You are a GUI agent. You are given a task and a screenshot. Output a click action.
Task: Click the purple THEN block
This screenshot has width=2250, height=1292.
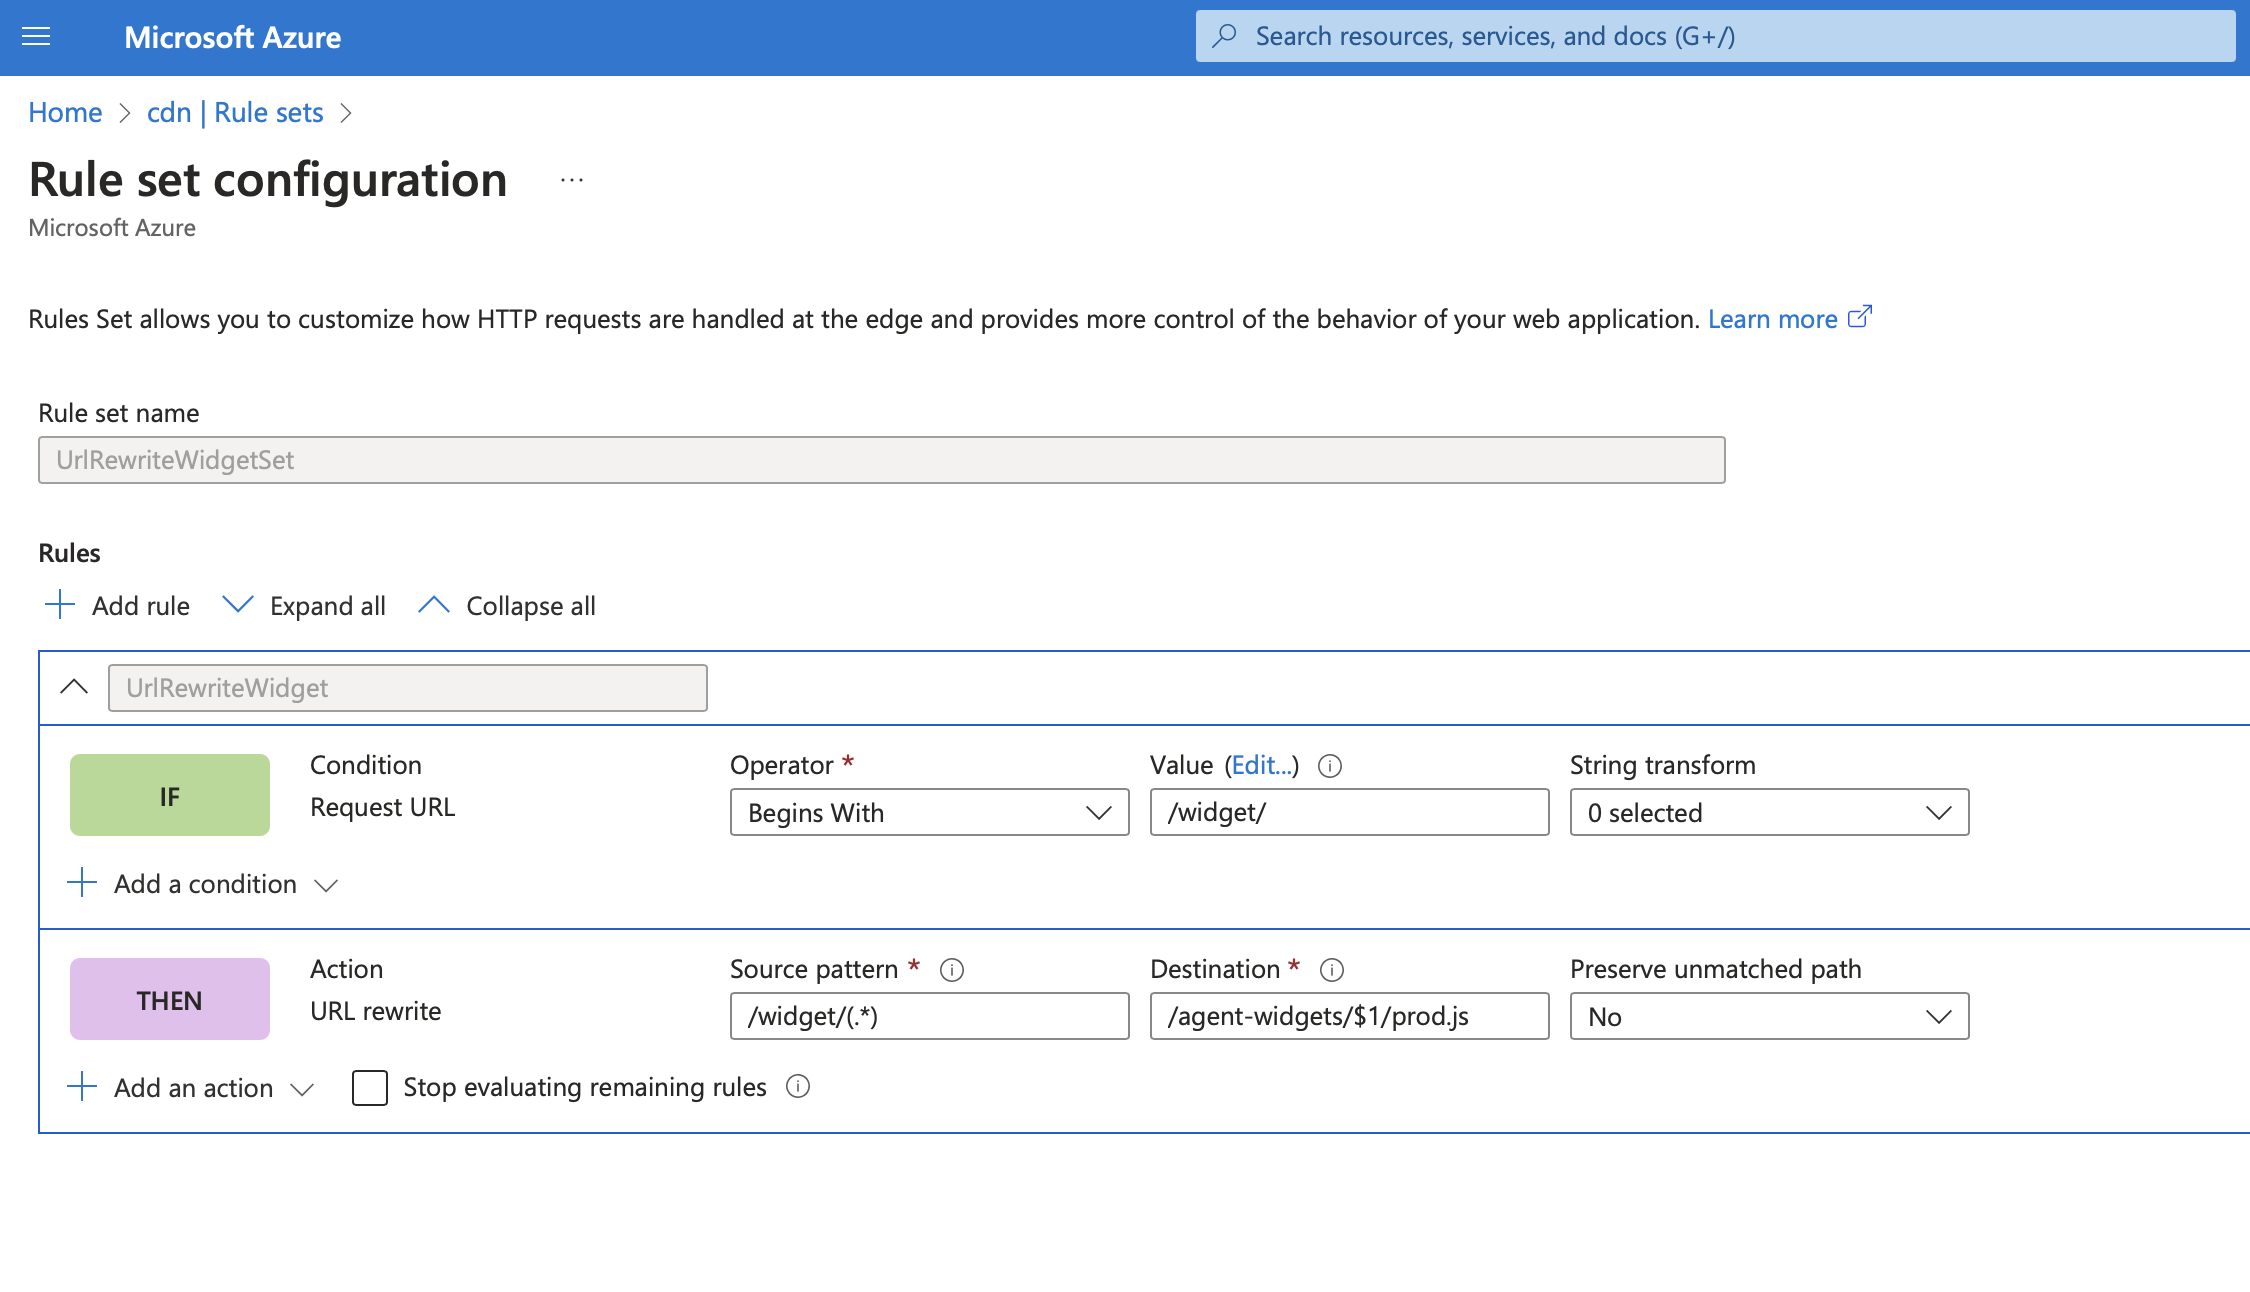point(170,999)
